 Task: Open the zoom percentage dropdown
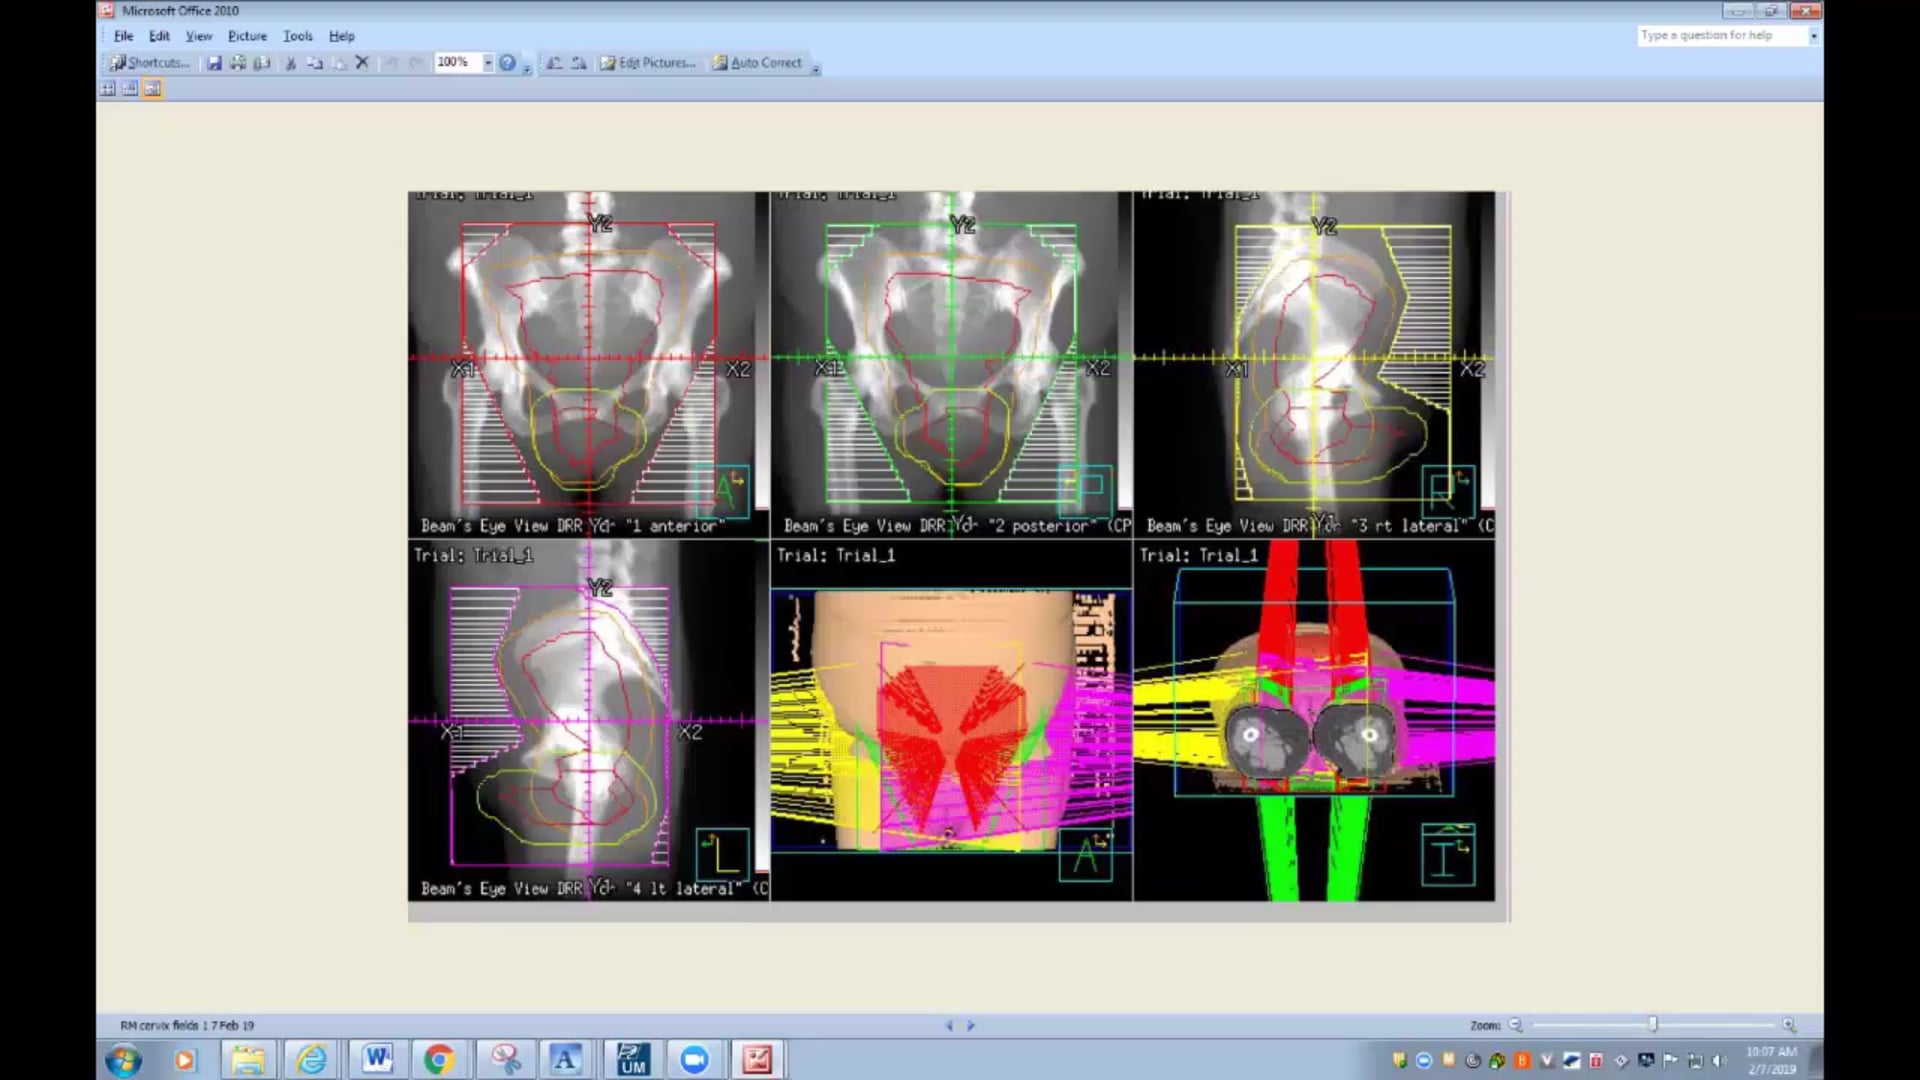(488, 62)
